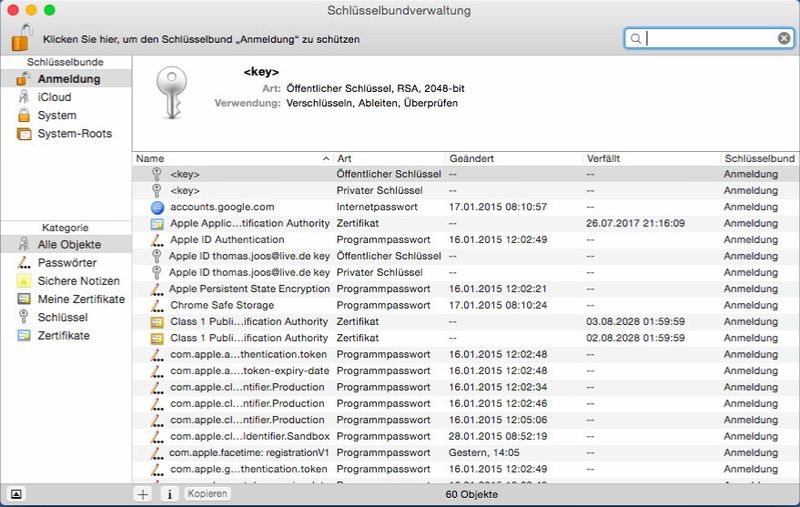Click key icon of public <key> row

pos(157,174)
